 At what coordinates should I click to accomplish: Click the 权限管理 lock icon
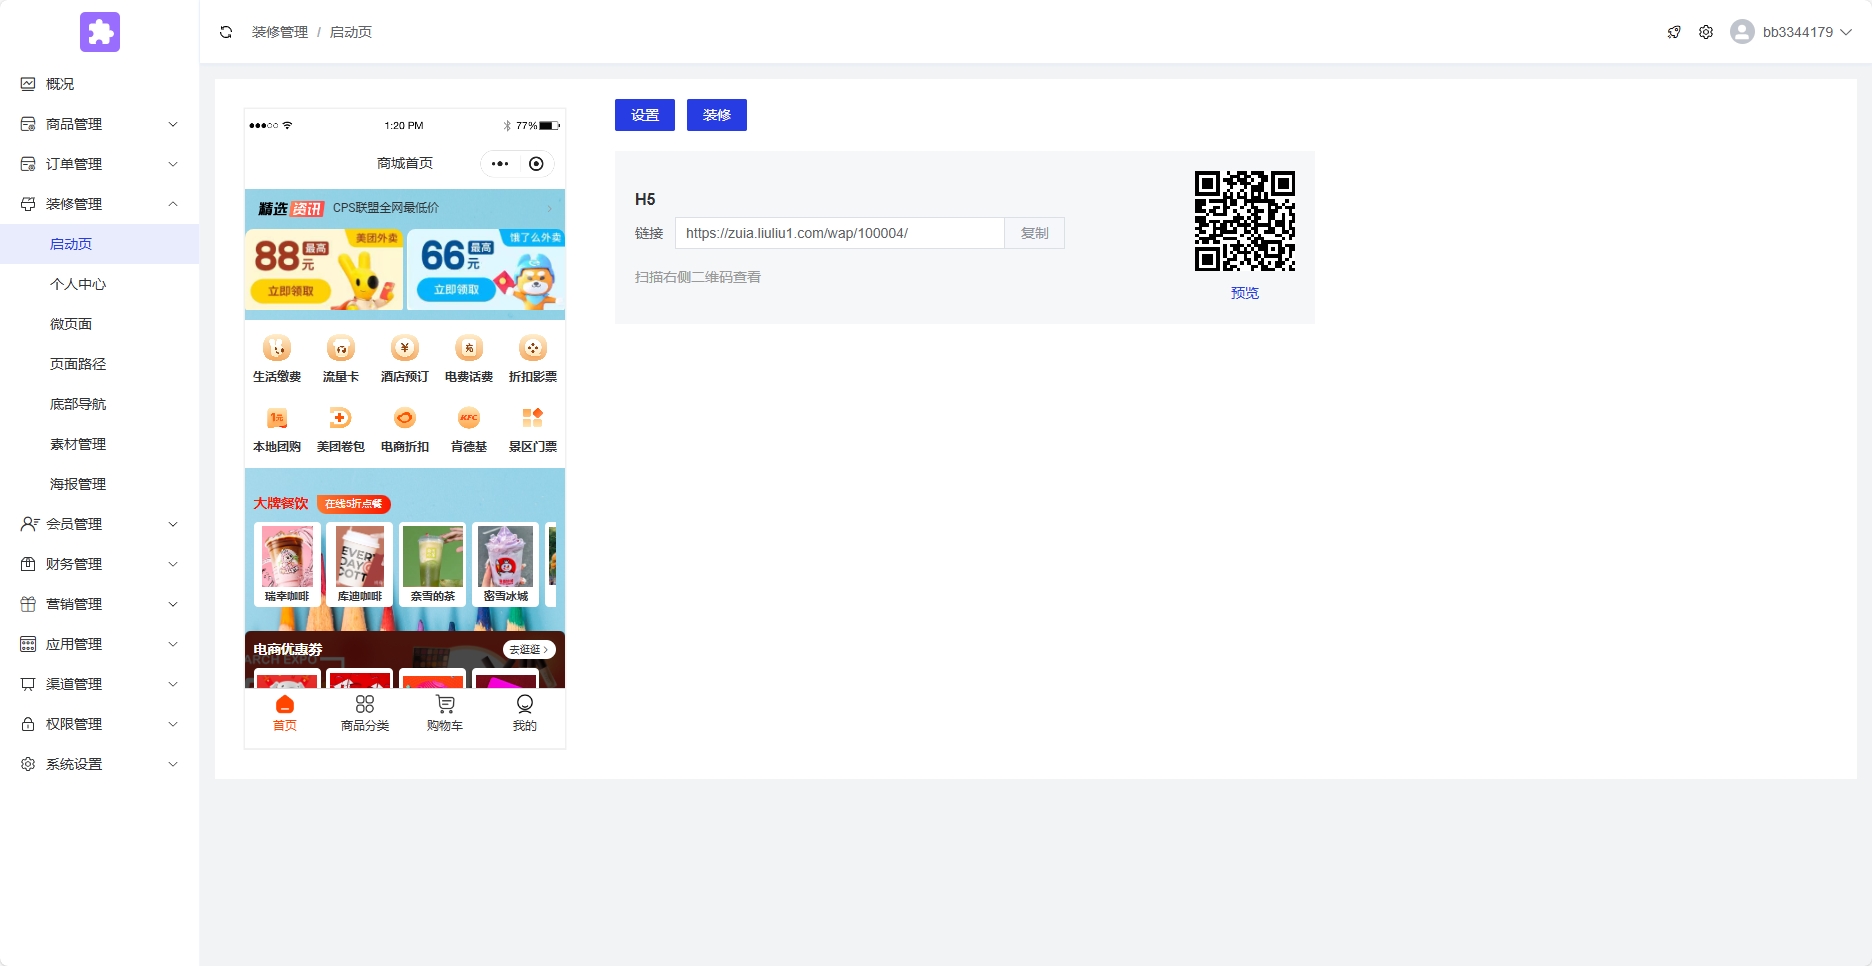(x=28, y=724)
